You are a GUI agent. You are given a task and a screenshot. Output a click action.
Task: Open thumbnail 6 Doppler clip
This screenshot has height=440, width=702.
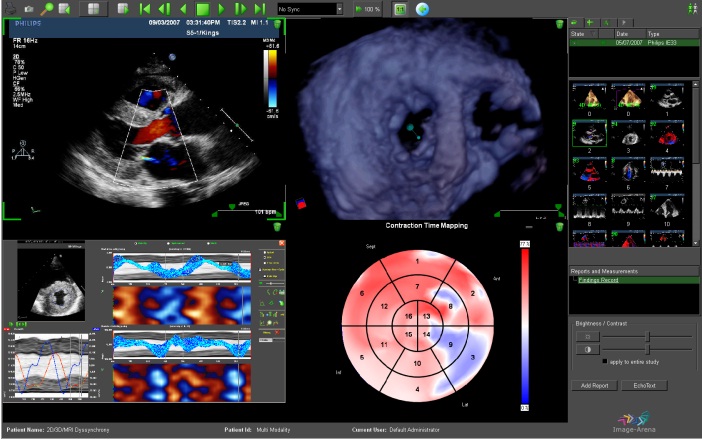coord(628,170)
